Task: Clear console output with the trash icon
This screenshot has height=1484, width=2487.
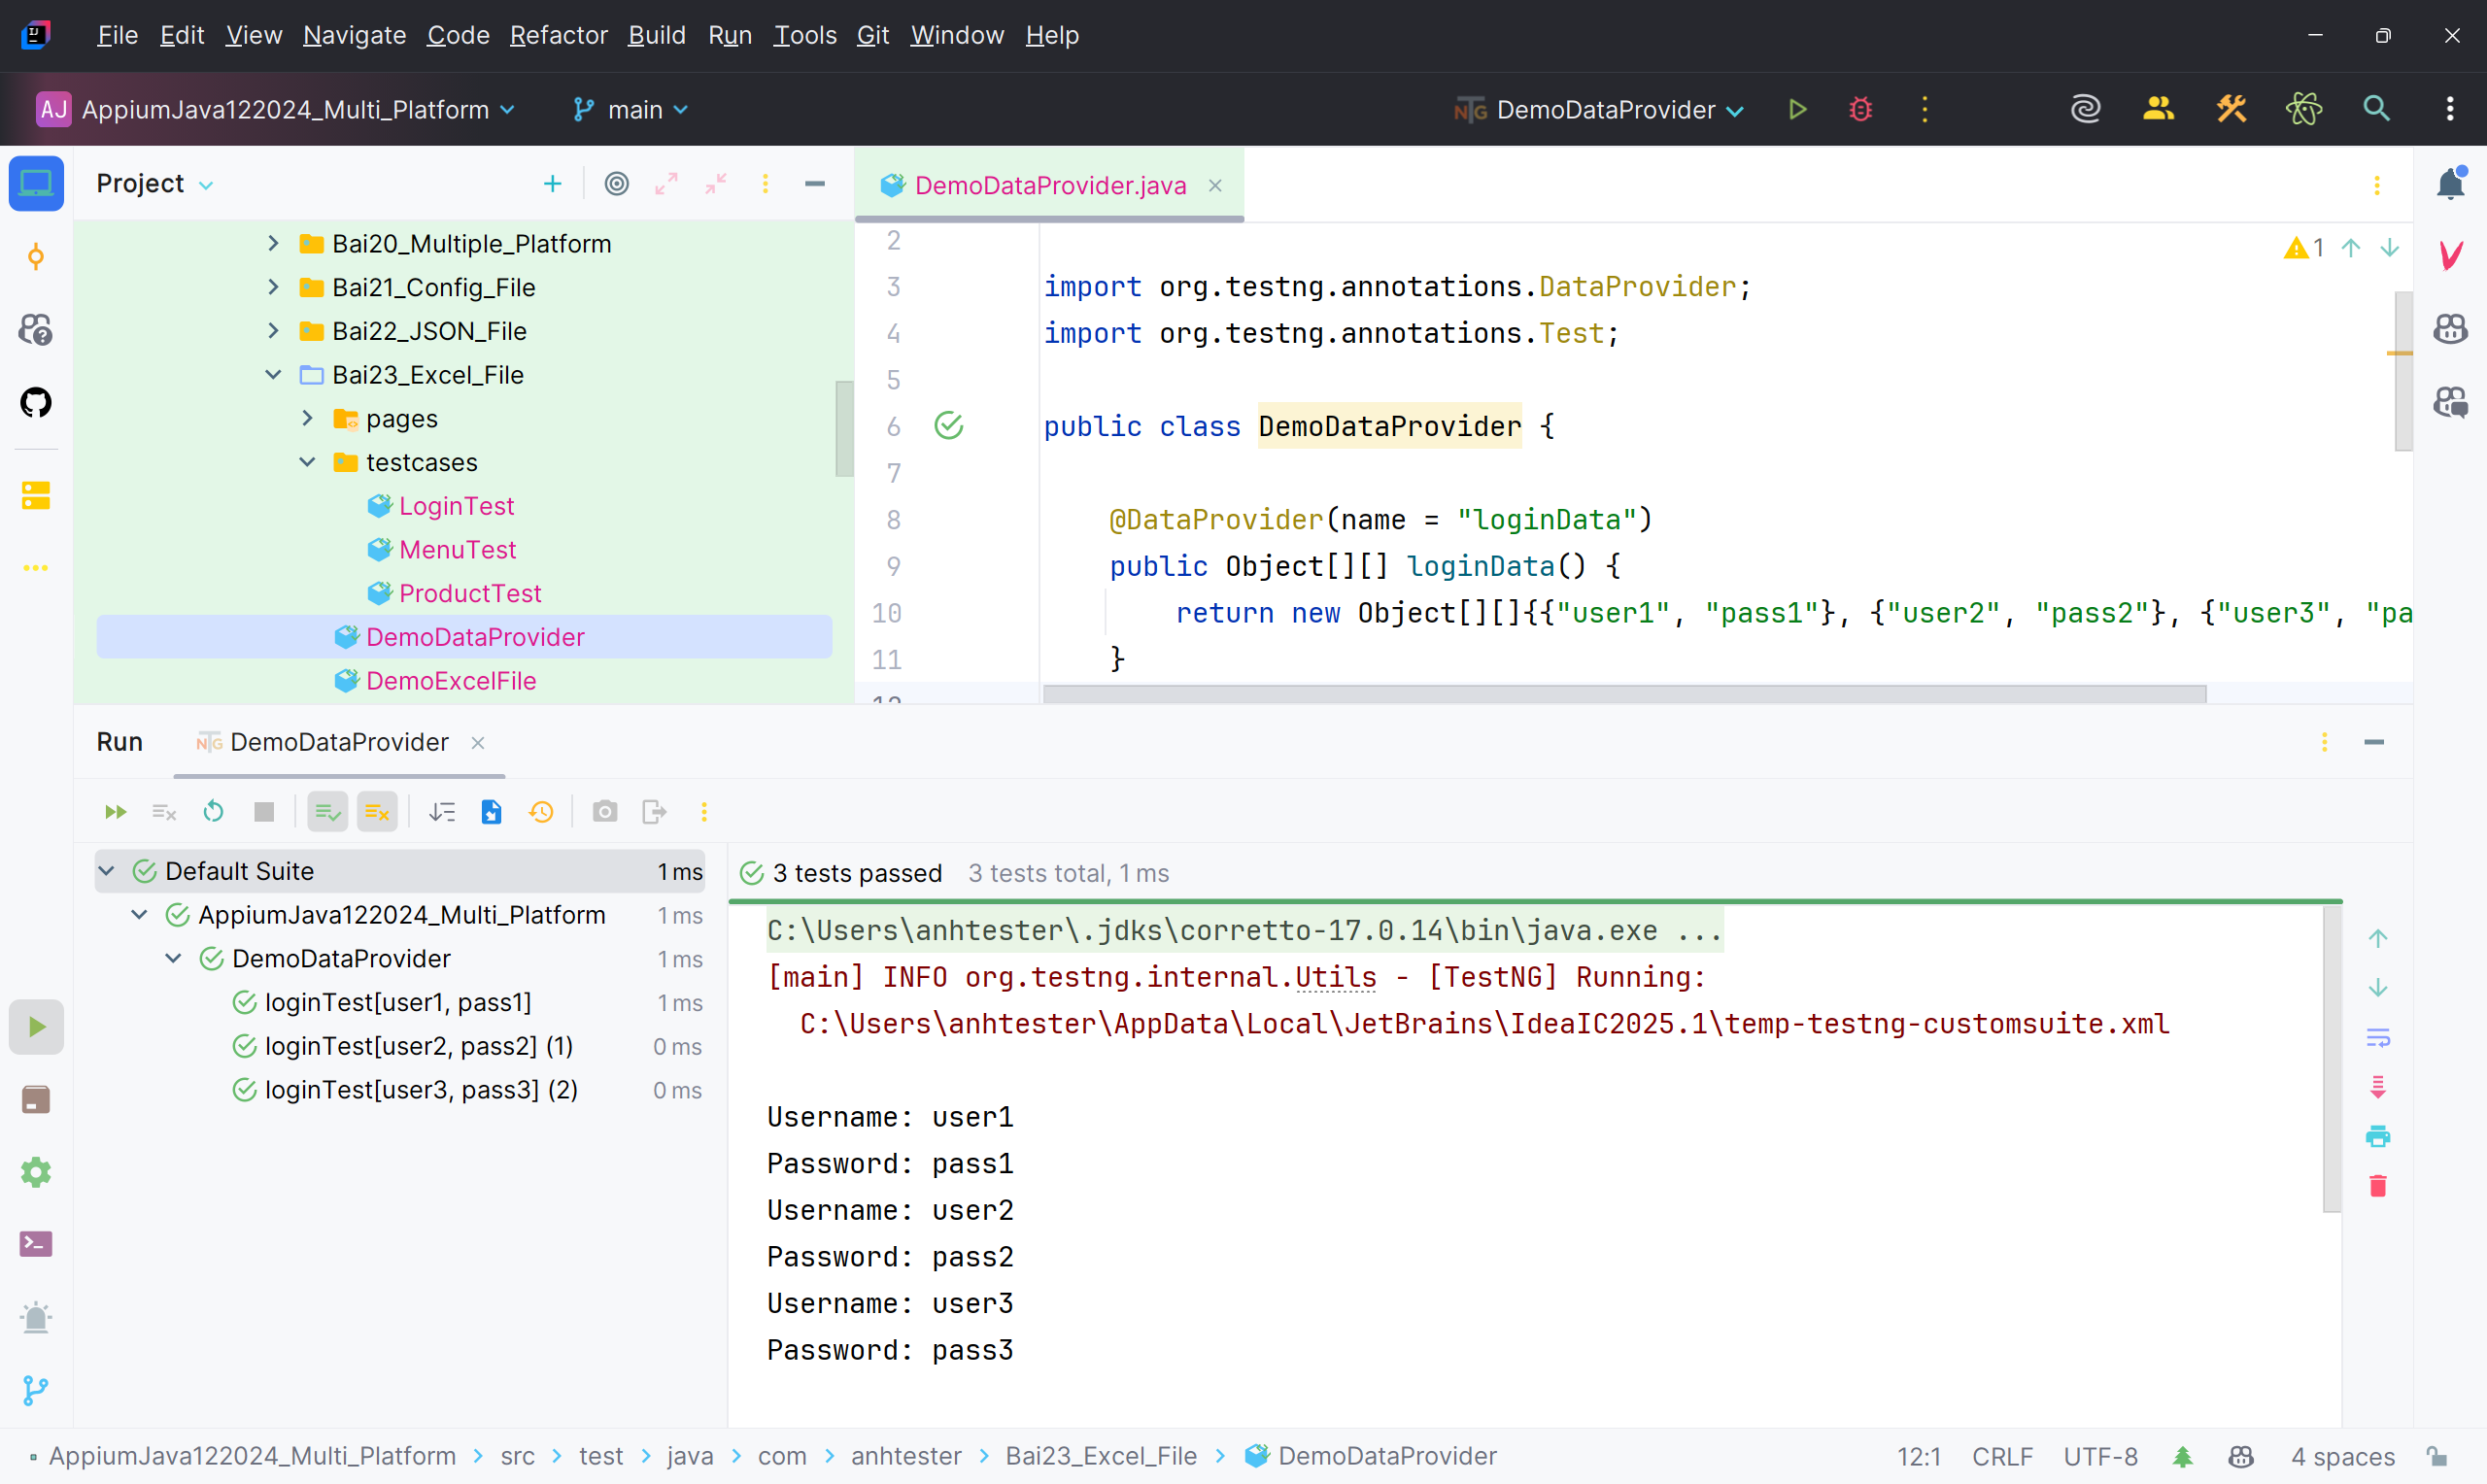Action: [x=2378, y=1186]
